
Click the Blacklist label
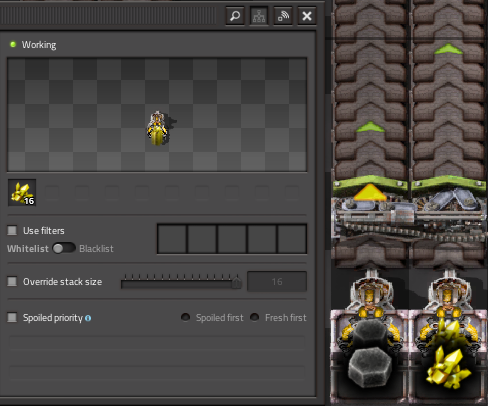(x=96, y=249)
